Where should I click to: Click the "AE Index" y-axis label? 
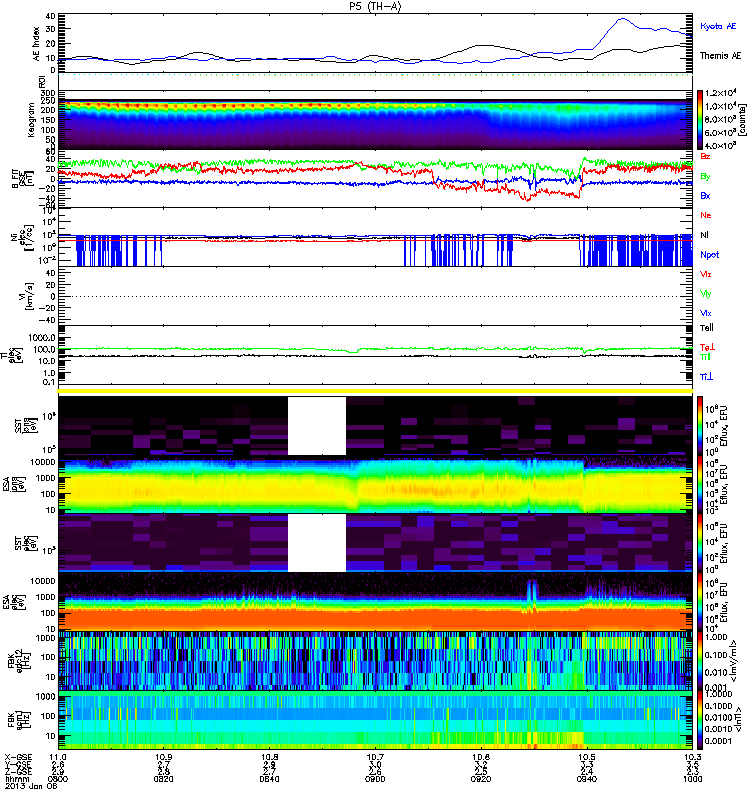pos(36,43)
